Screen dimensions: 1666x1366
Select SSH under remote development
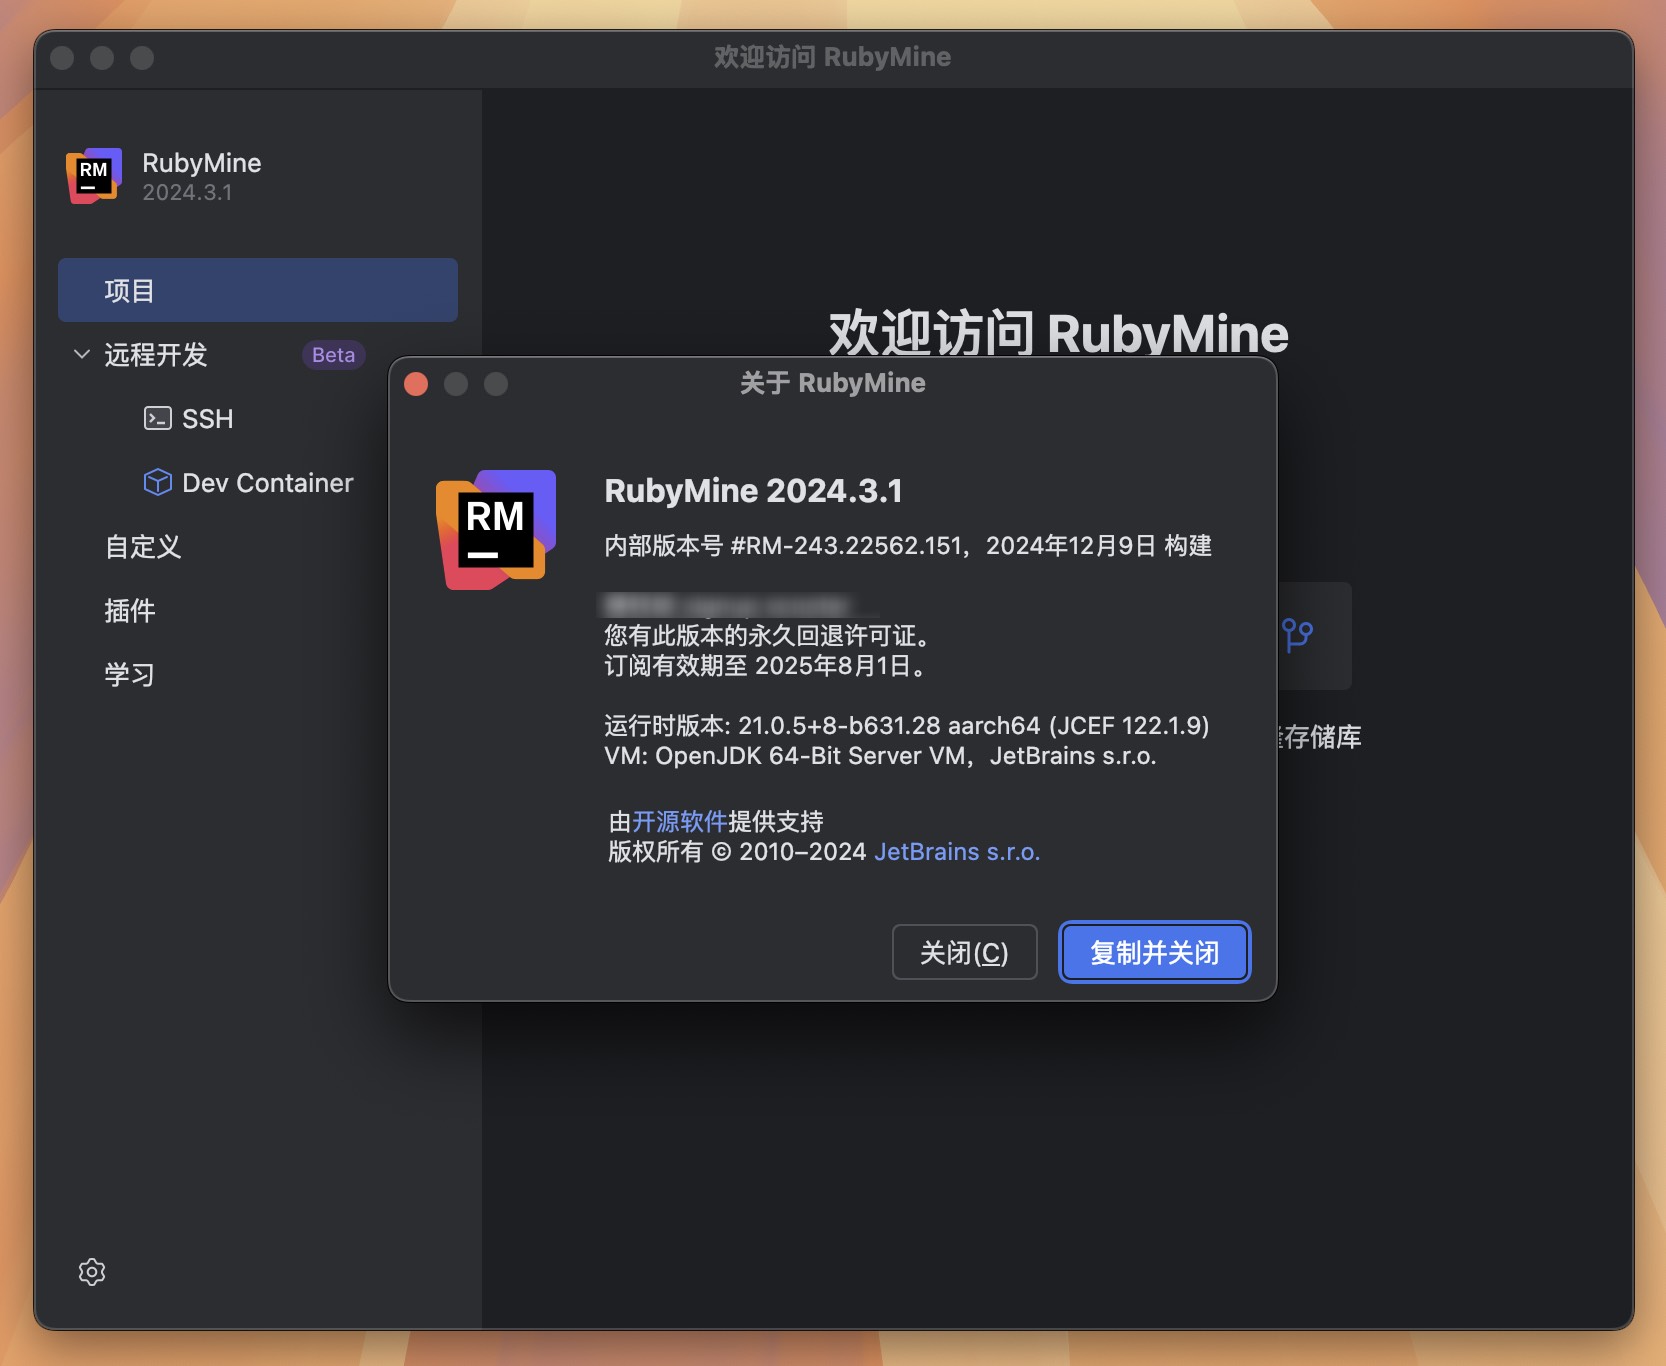tap(207, 419)
